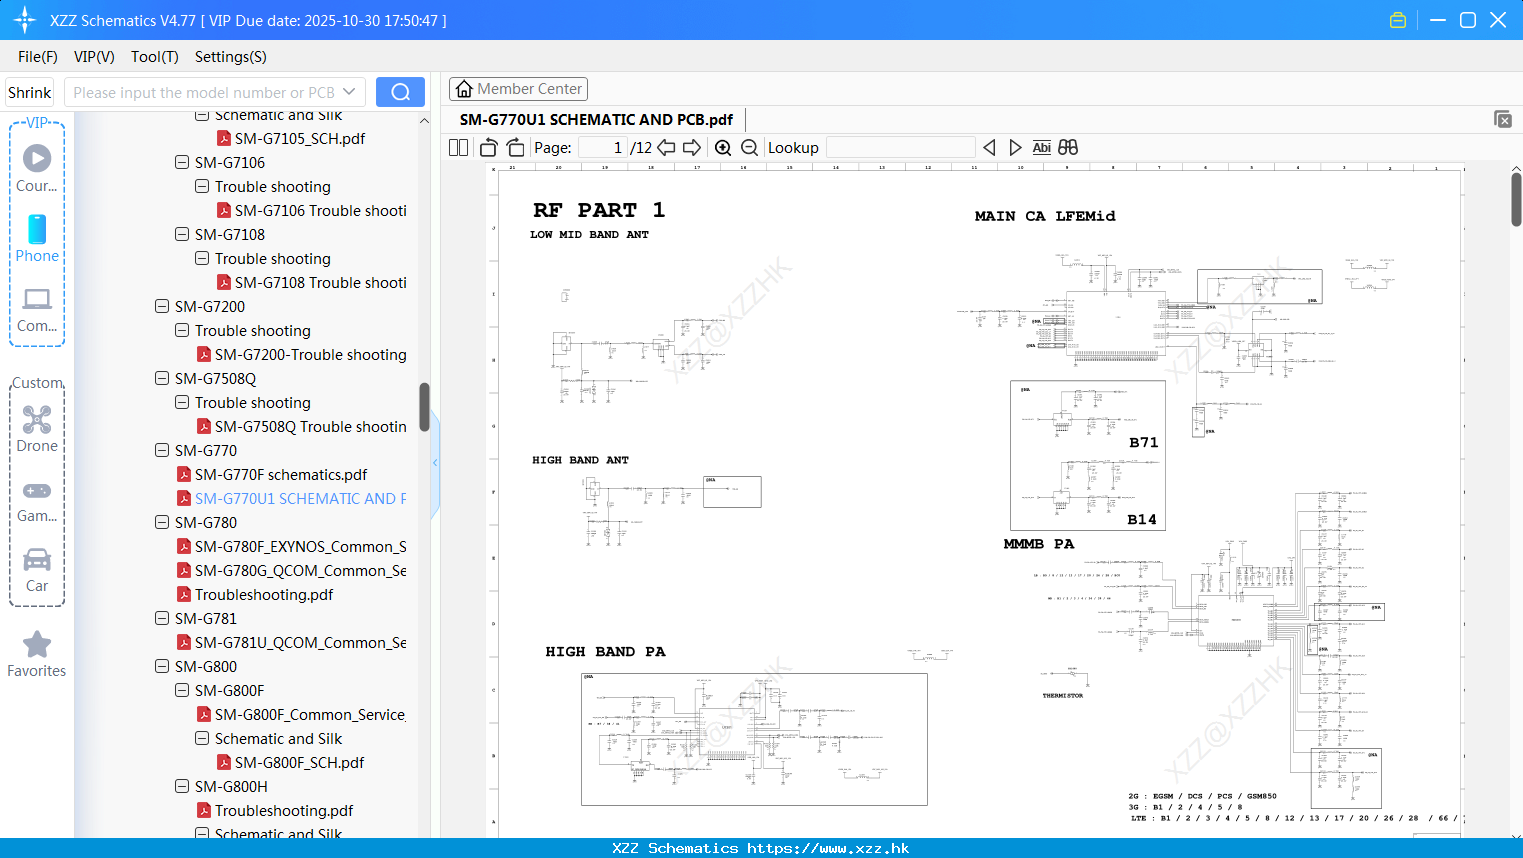Viewport: 1523px width, 858px height.
Task: Select the Phone category
Action: pyautogui.click(x=37, y=239)
